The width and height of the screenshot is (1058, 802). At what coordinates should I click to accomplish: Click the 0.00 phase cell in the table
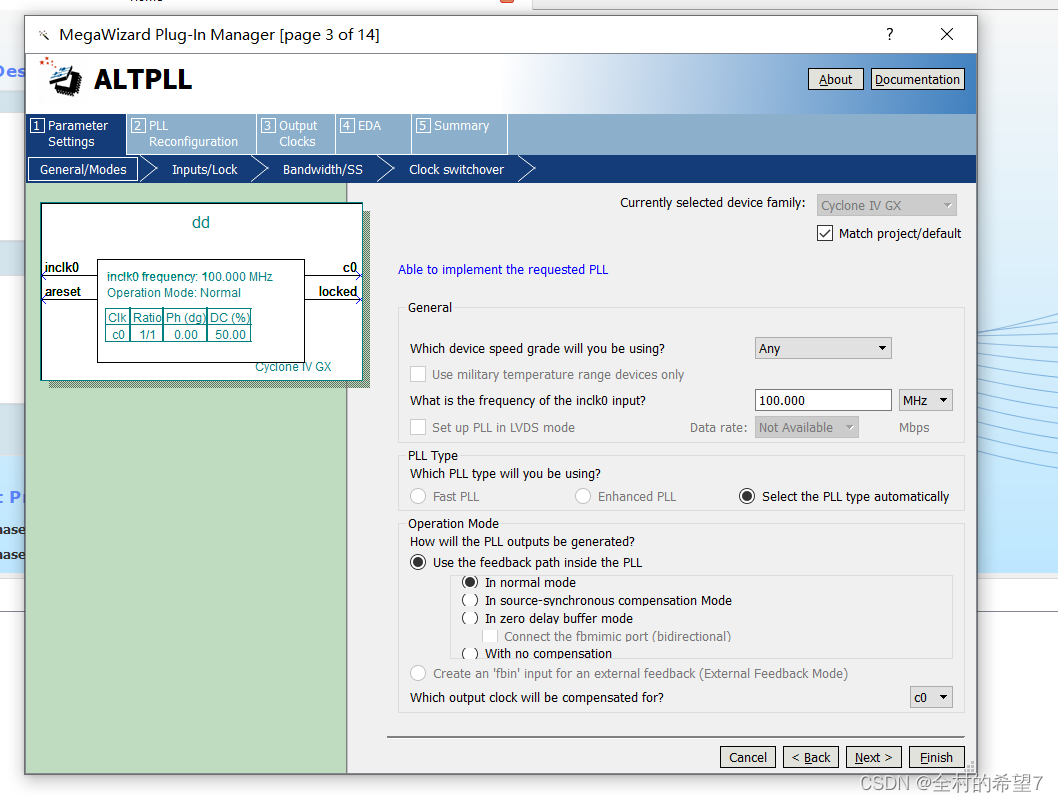pos(186,335)
